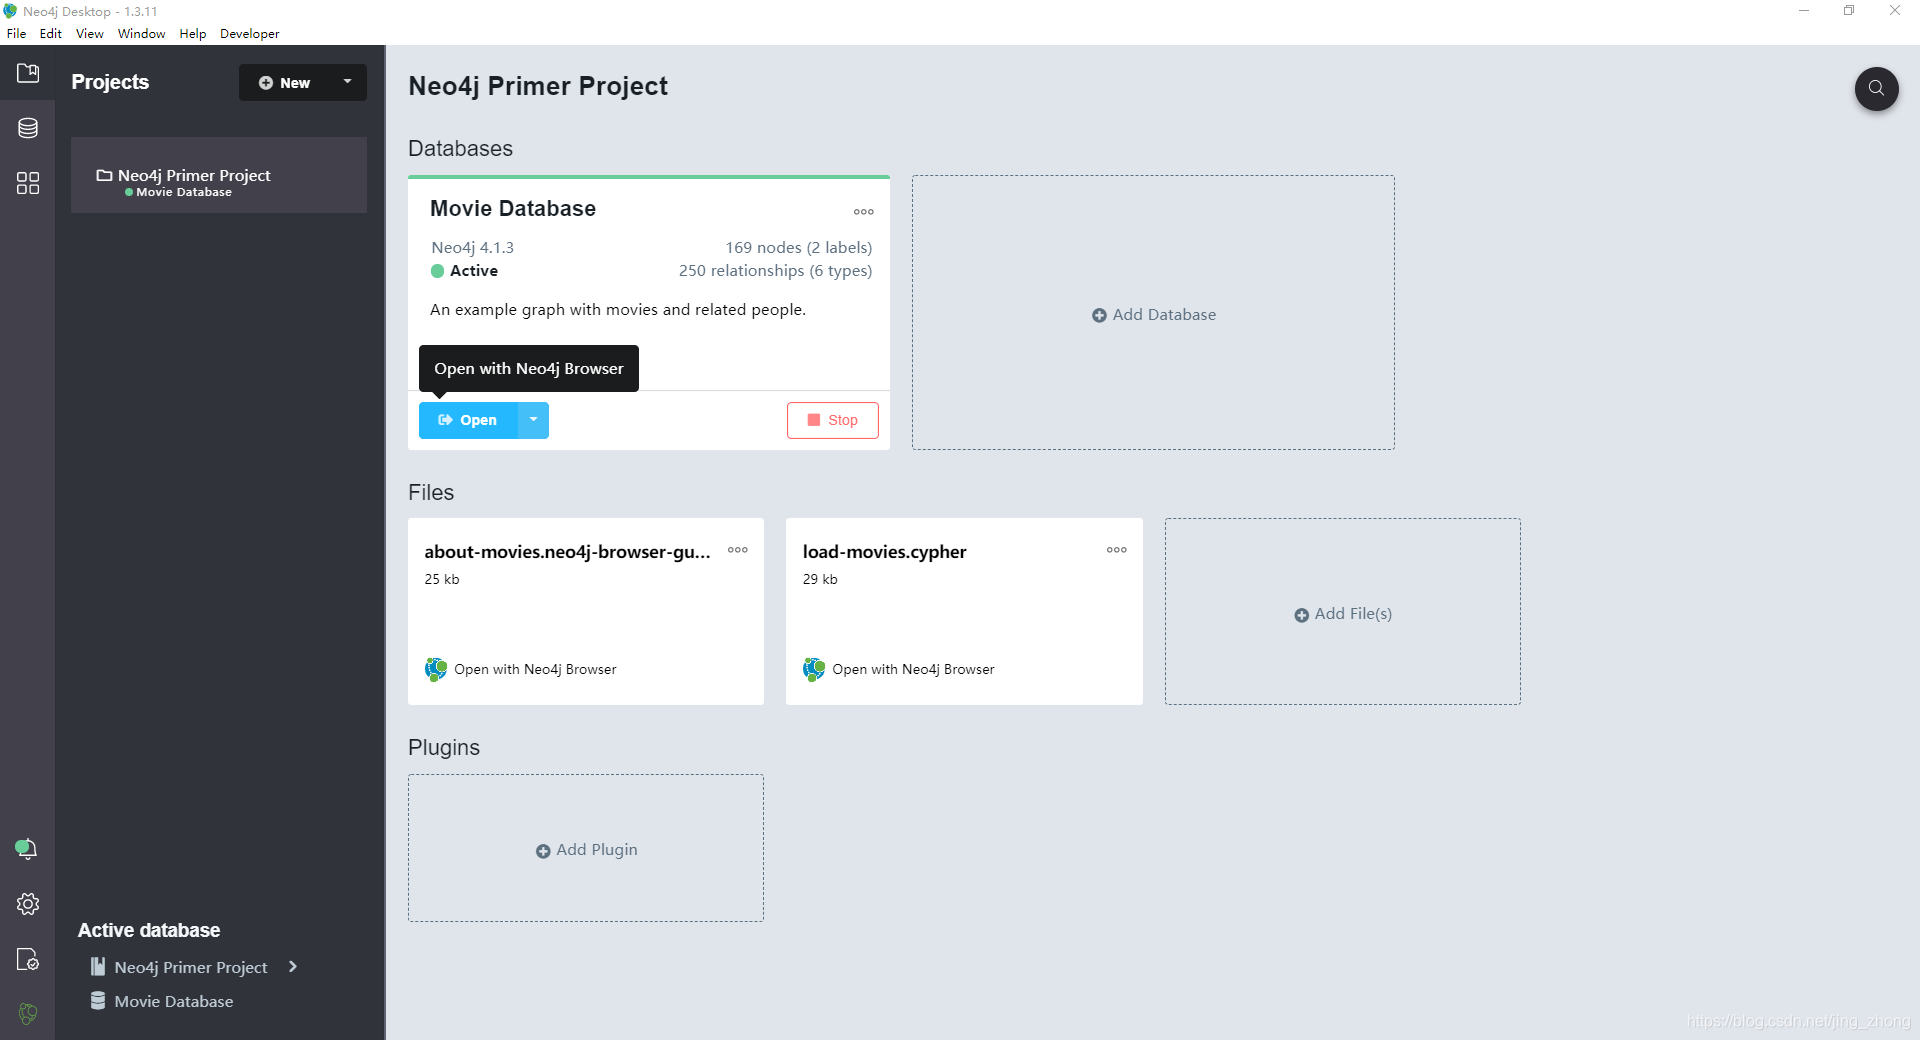Open load-movies.cypher with Neo4j Browser link
Viewport: 1920px width, 1040px height.
click(x=913, y=669)
